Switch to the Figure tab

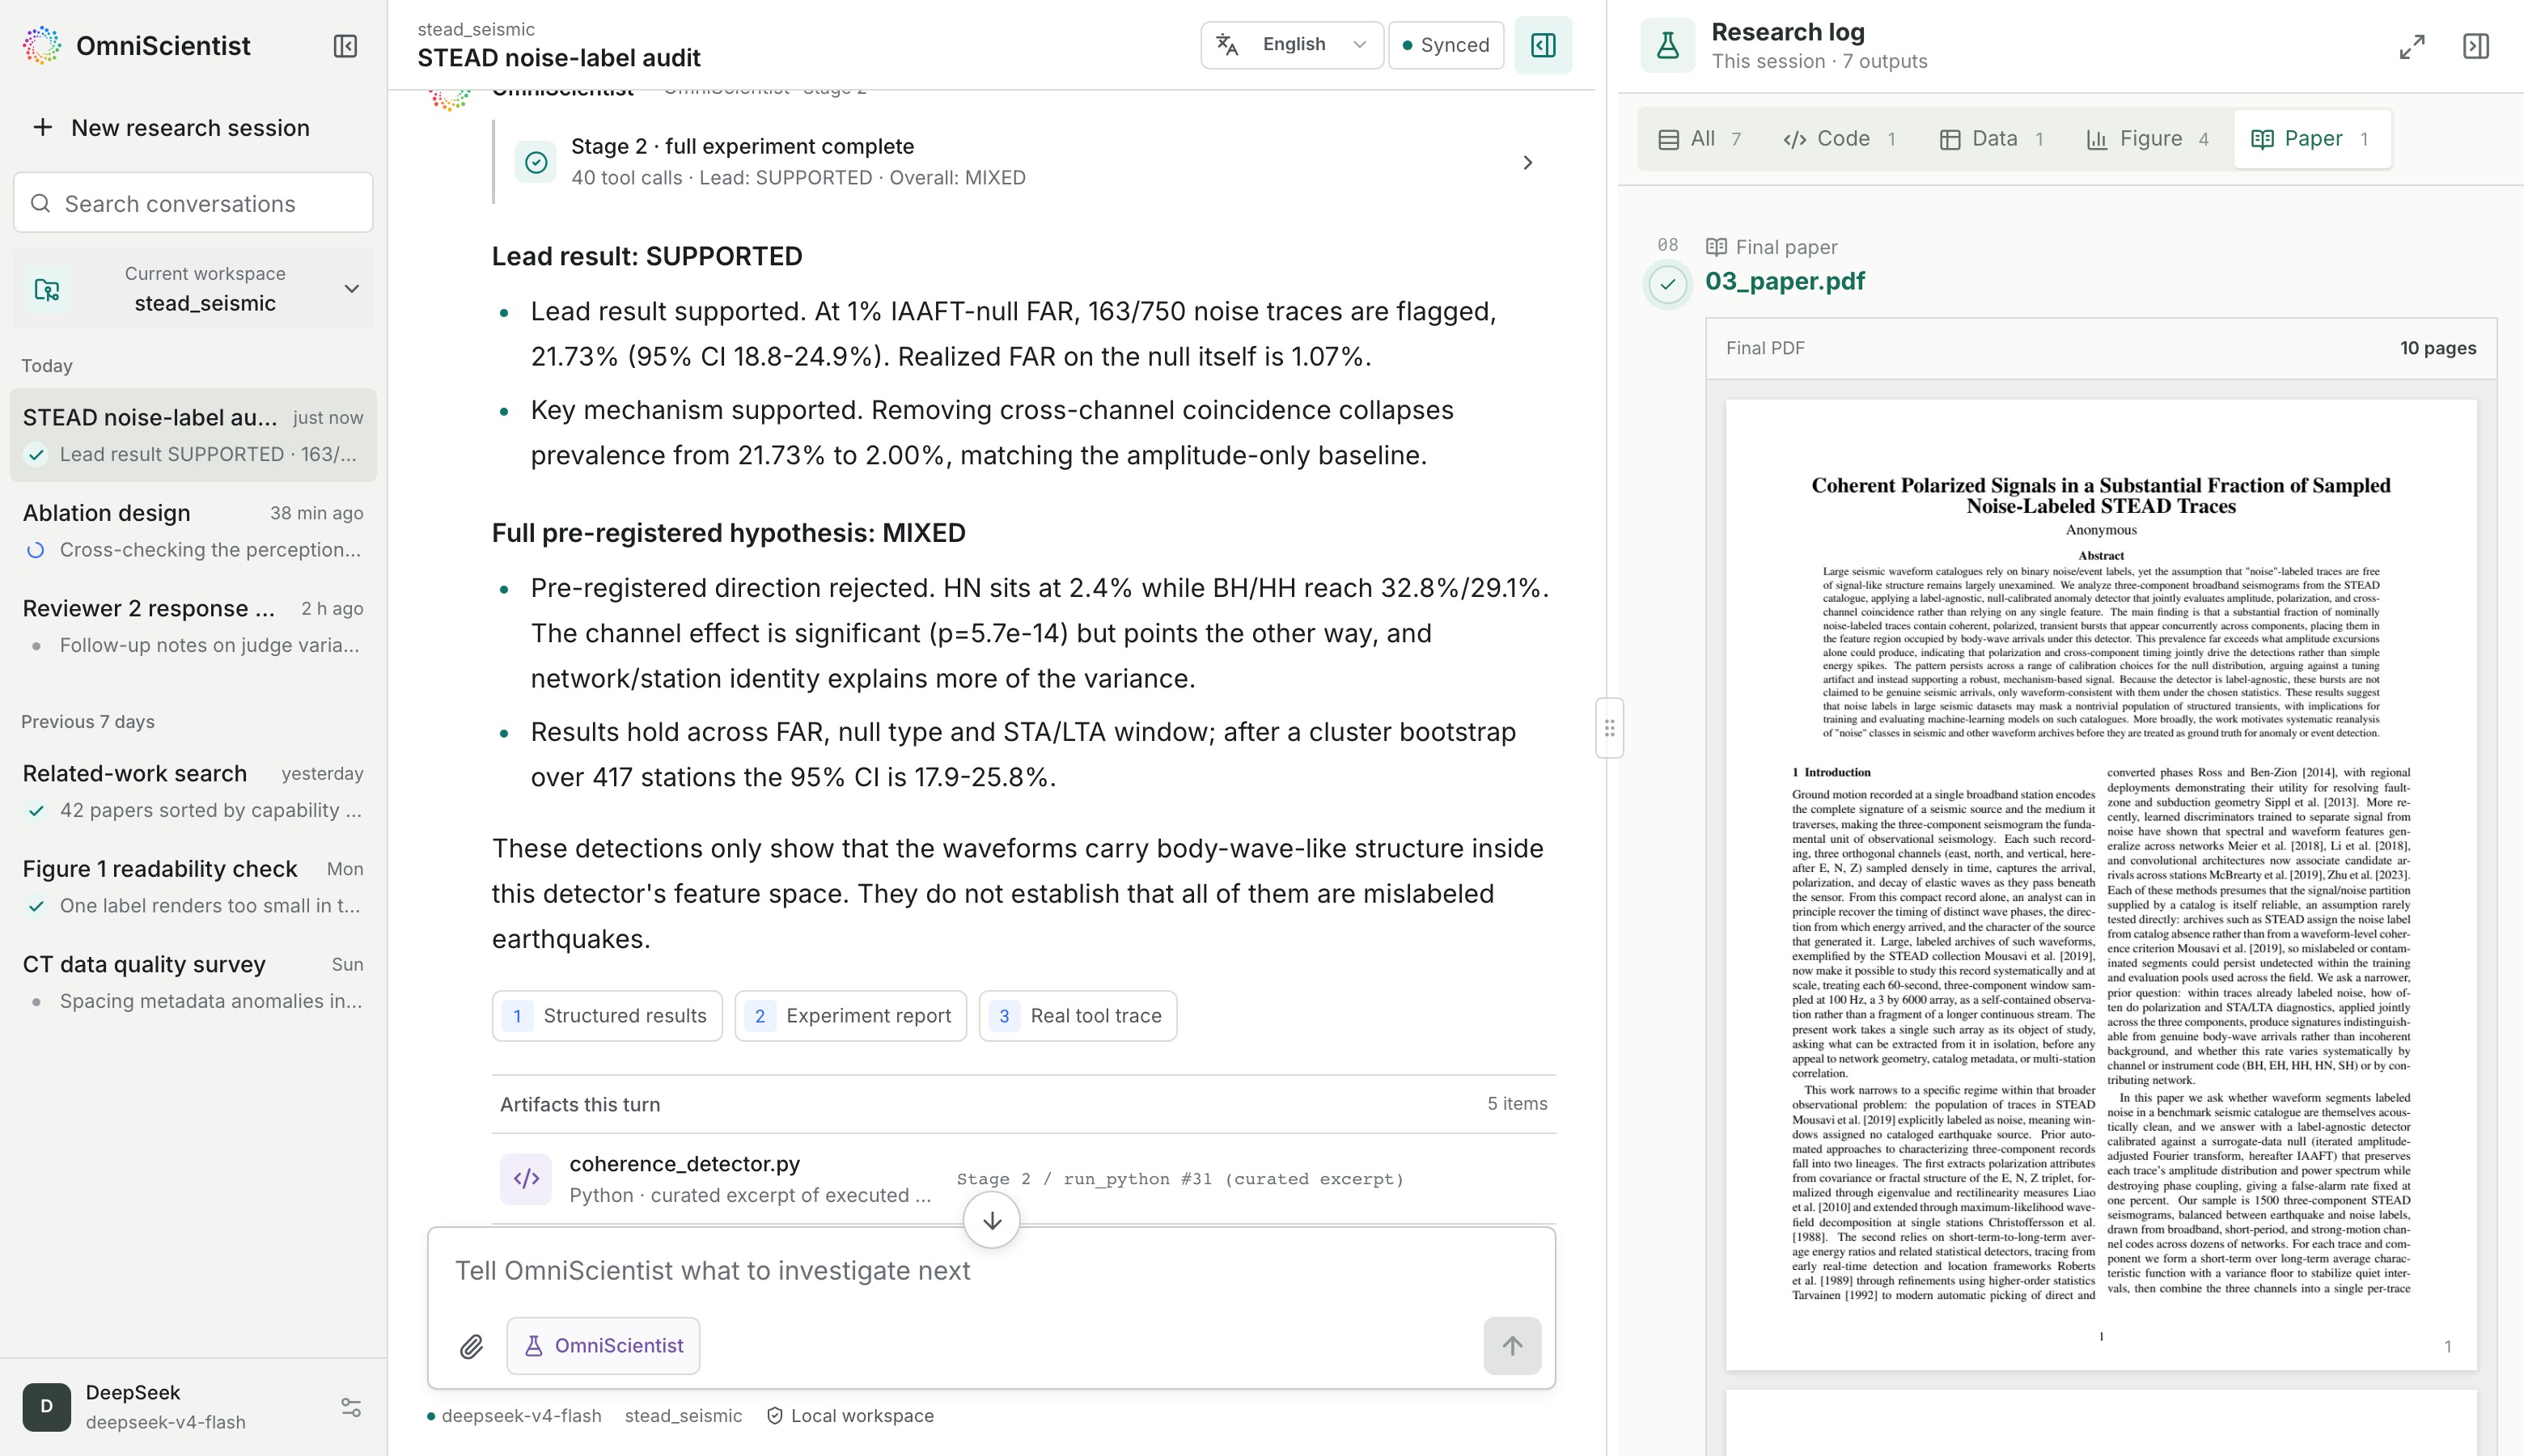(x=2147, y=139)
